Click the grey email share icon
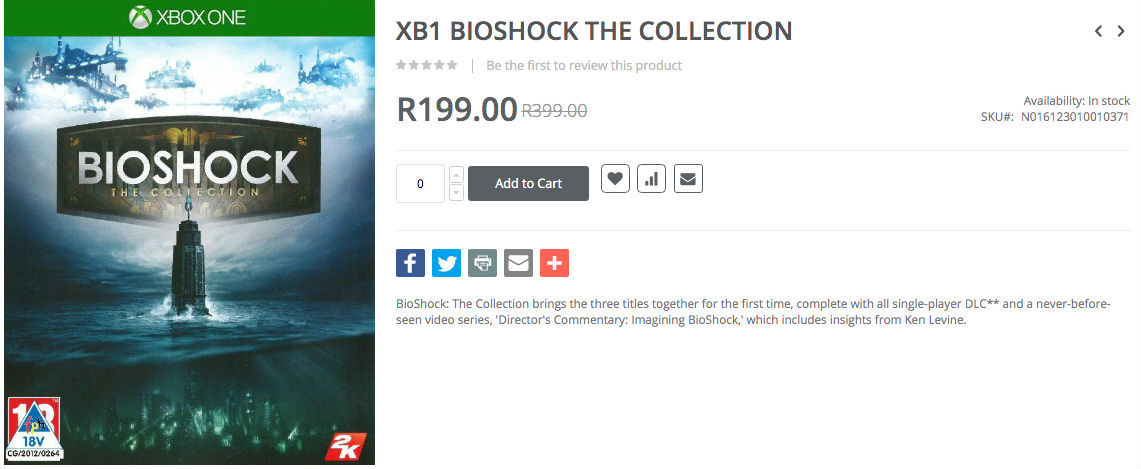This screenshot has width=1141, height=469. [x=518, y=263]
